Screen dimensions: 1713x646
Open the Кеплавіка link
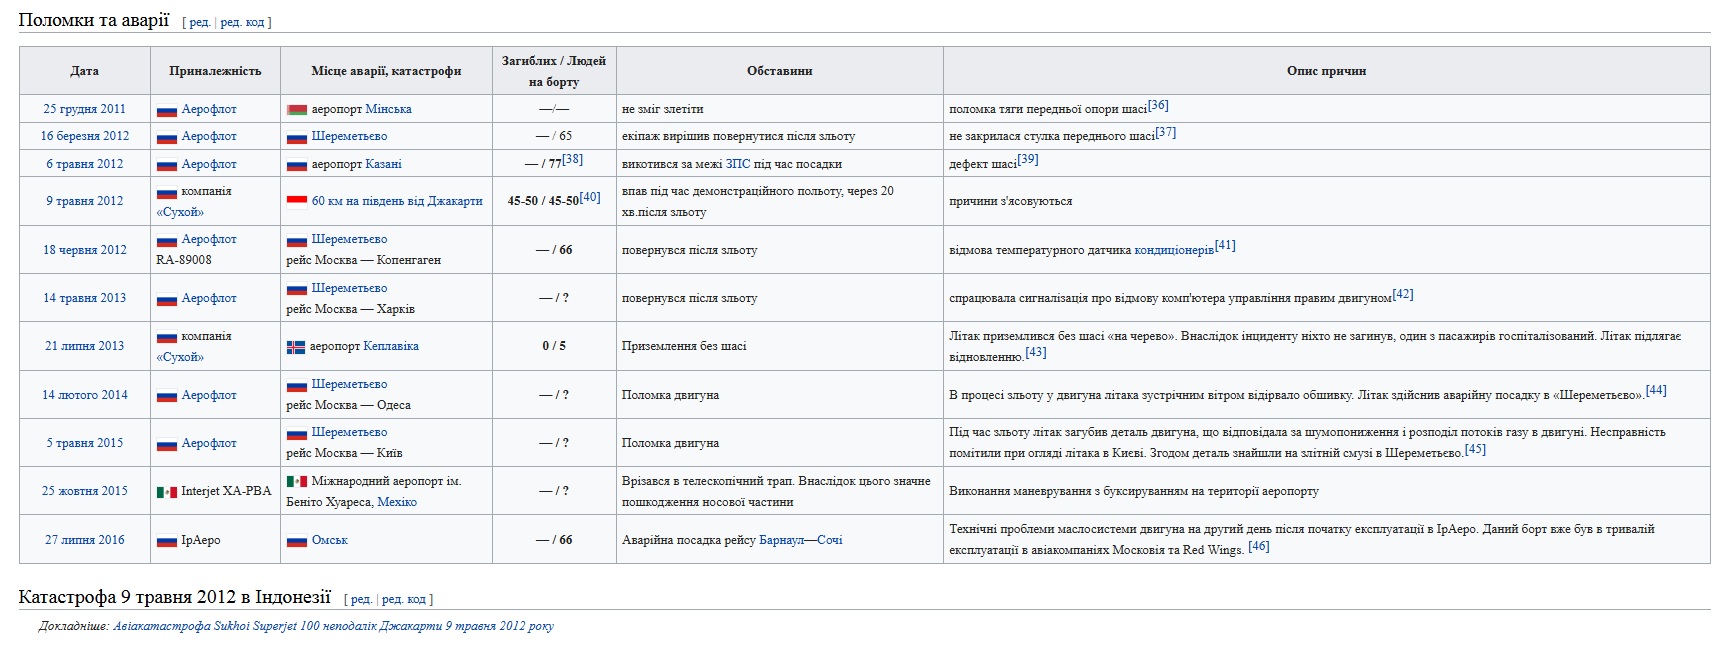[x=391, y=346]
